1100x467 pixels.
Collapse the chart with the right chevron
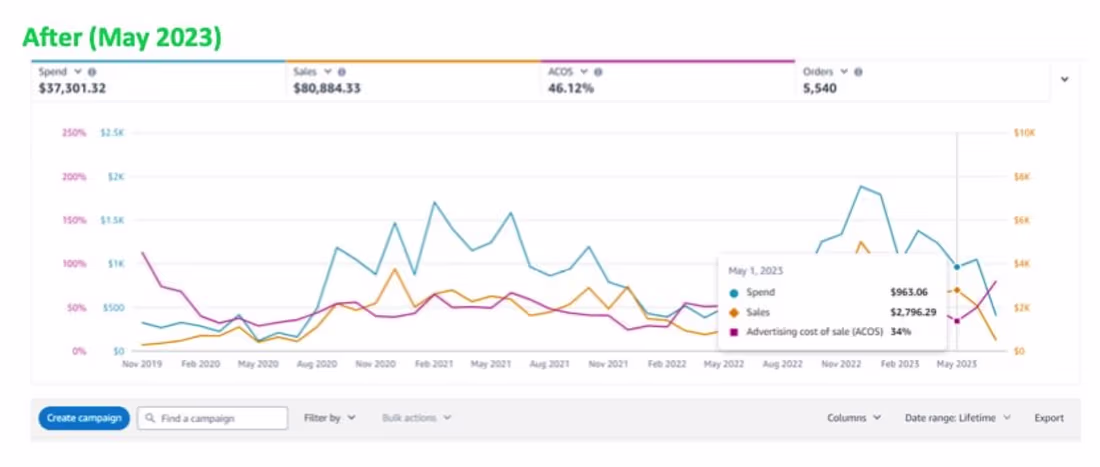point(1064,80)
